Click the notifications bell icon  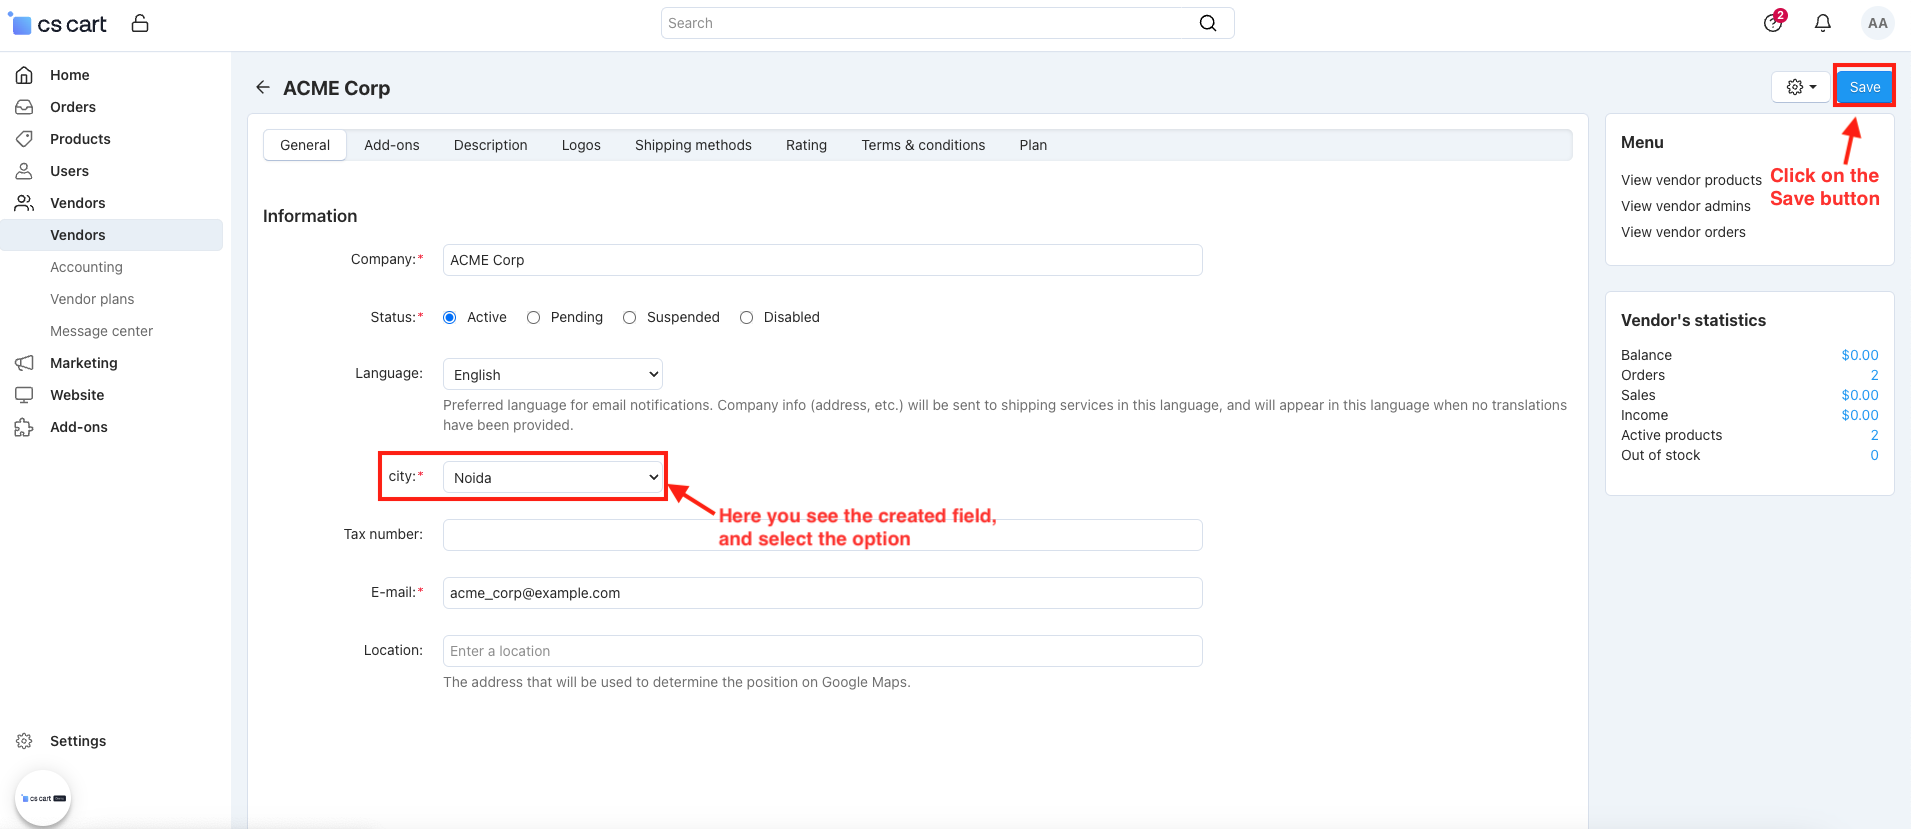click(x=1823, y=23)
